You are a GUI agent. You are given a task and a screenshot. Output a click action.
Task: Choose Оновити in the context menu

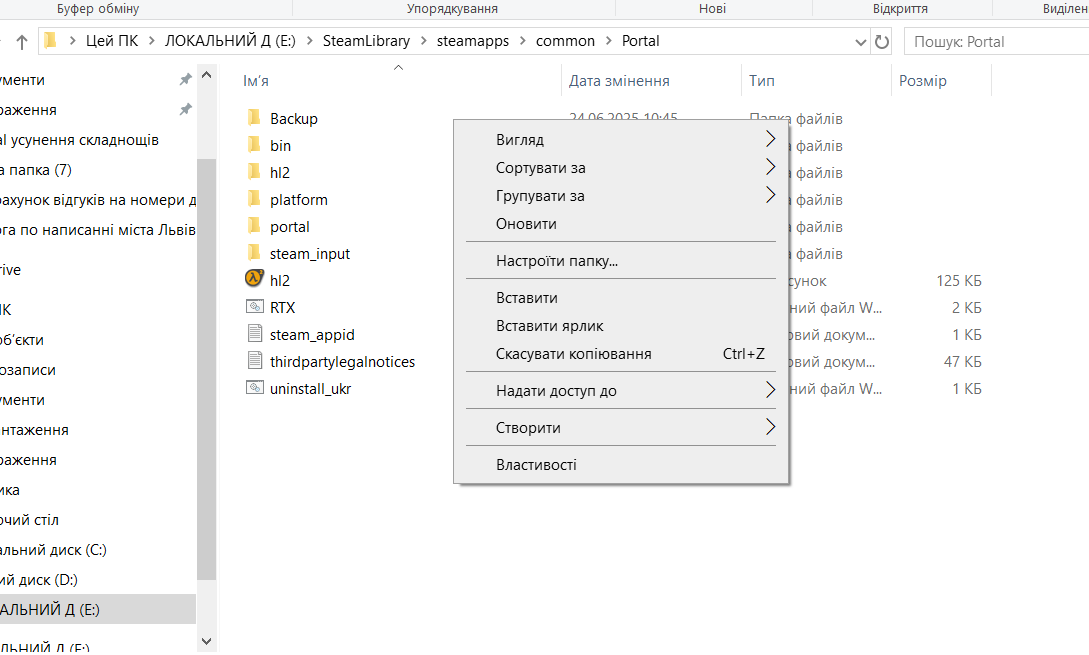click(x=621, y=224)
